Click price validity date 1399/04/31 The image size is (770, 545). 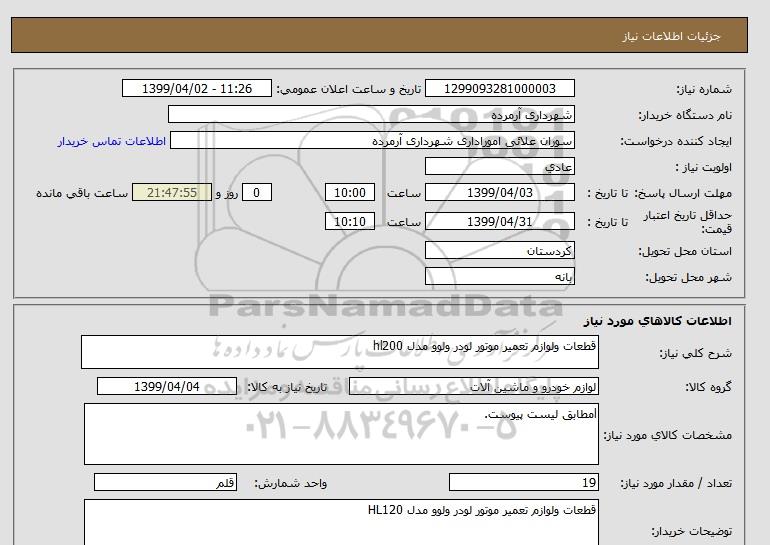pos(499,221)
